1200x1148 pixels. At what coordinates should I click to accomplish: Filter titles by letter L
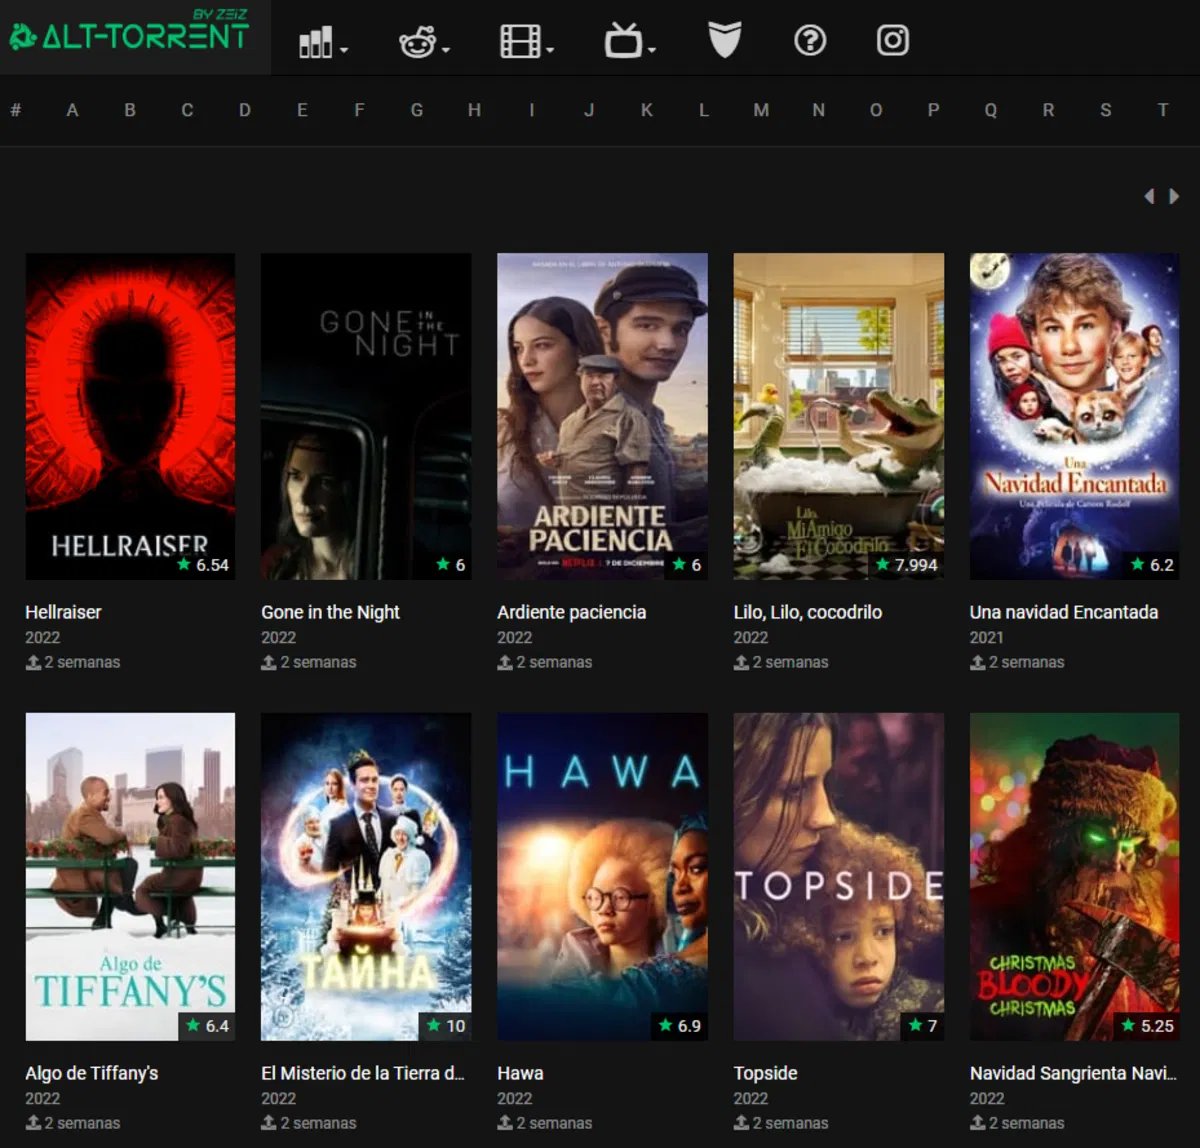pos(704,110)
